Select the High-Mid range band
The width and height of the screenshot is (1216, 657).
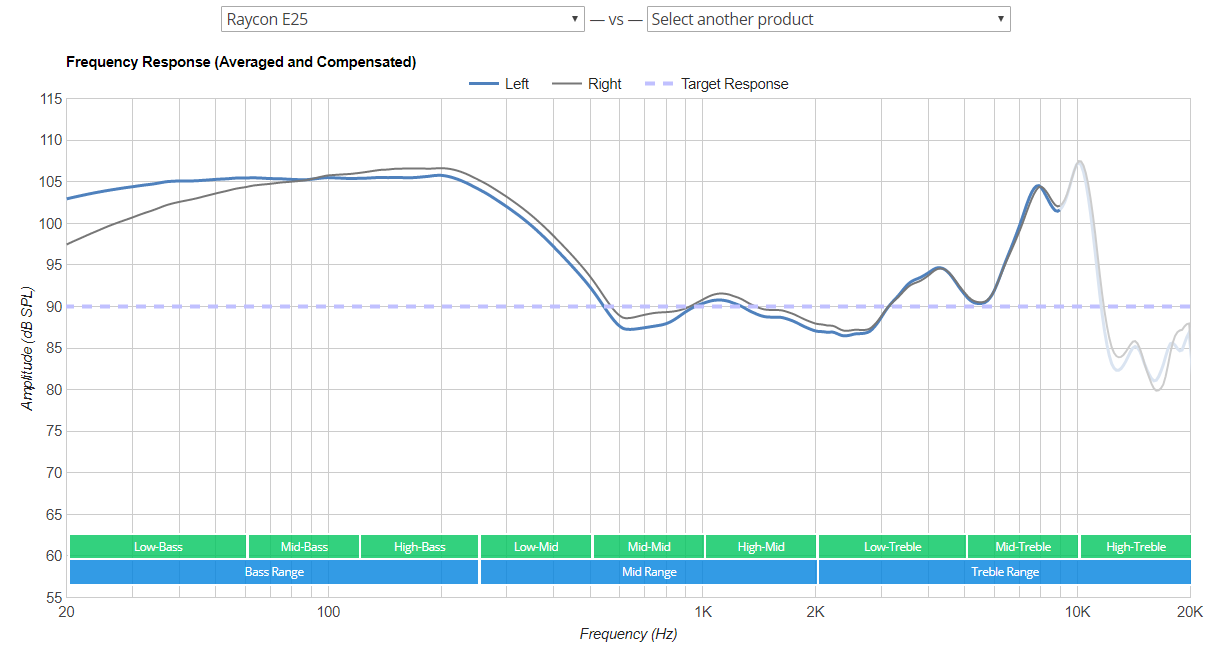pyautogui.click(x=761, y=546)
